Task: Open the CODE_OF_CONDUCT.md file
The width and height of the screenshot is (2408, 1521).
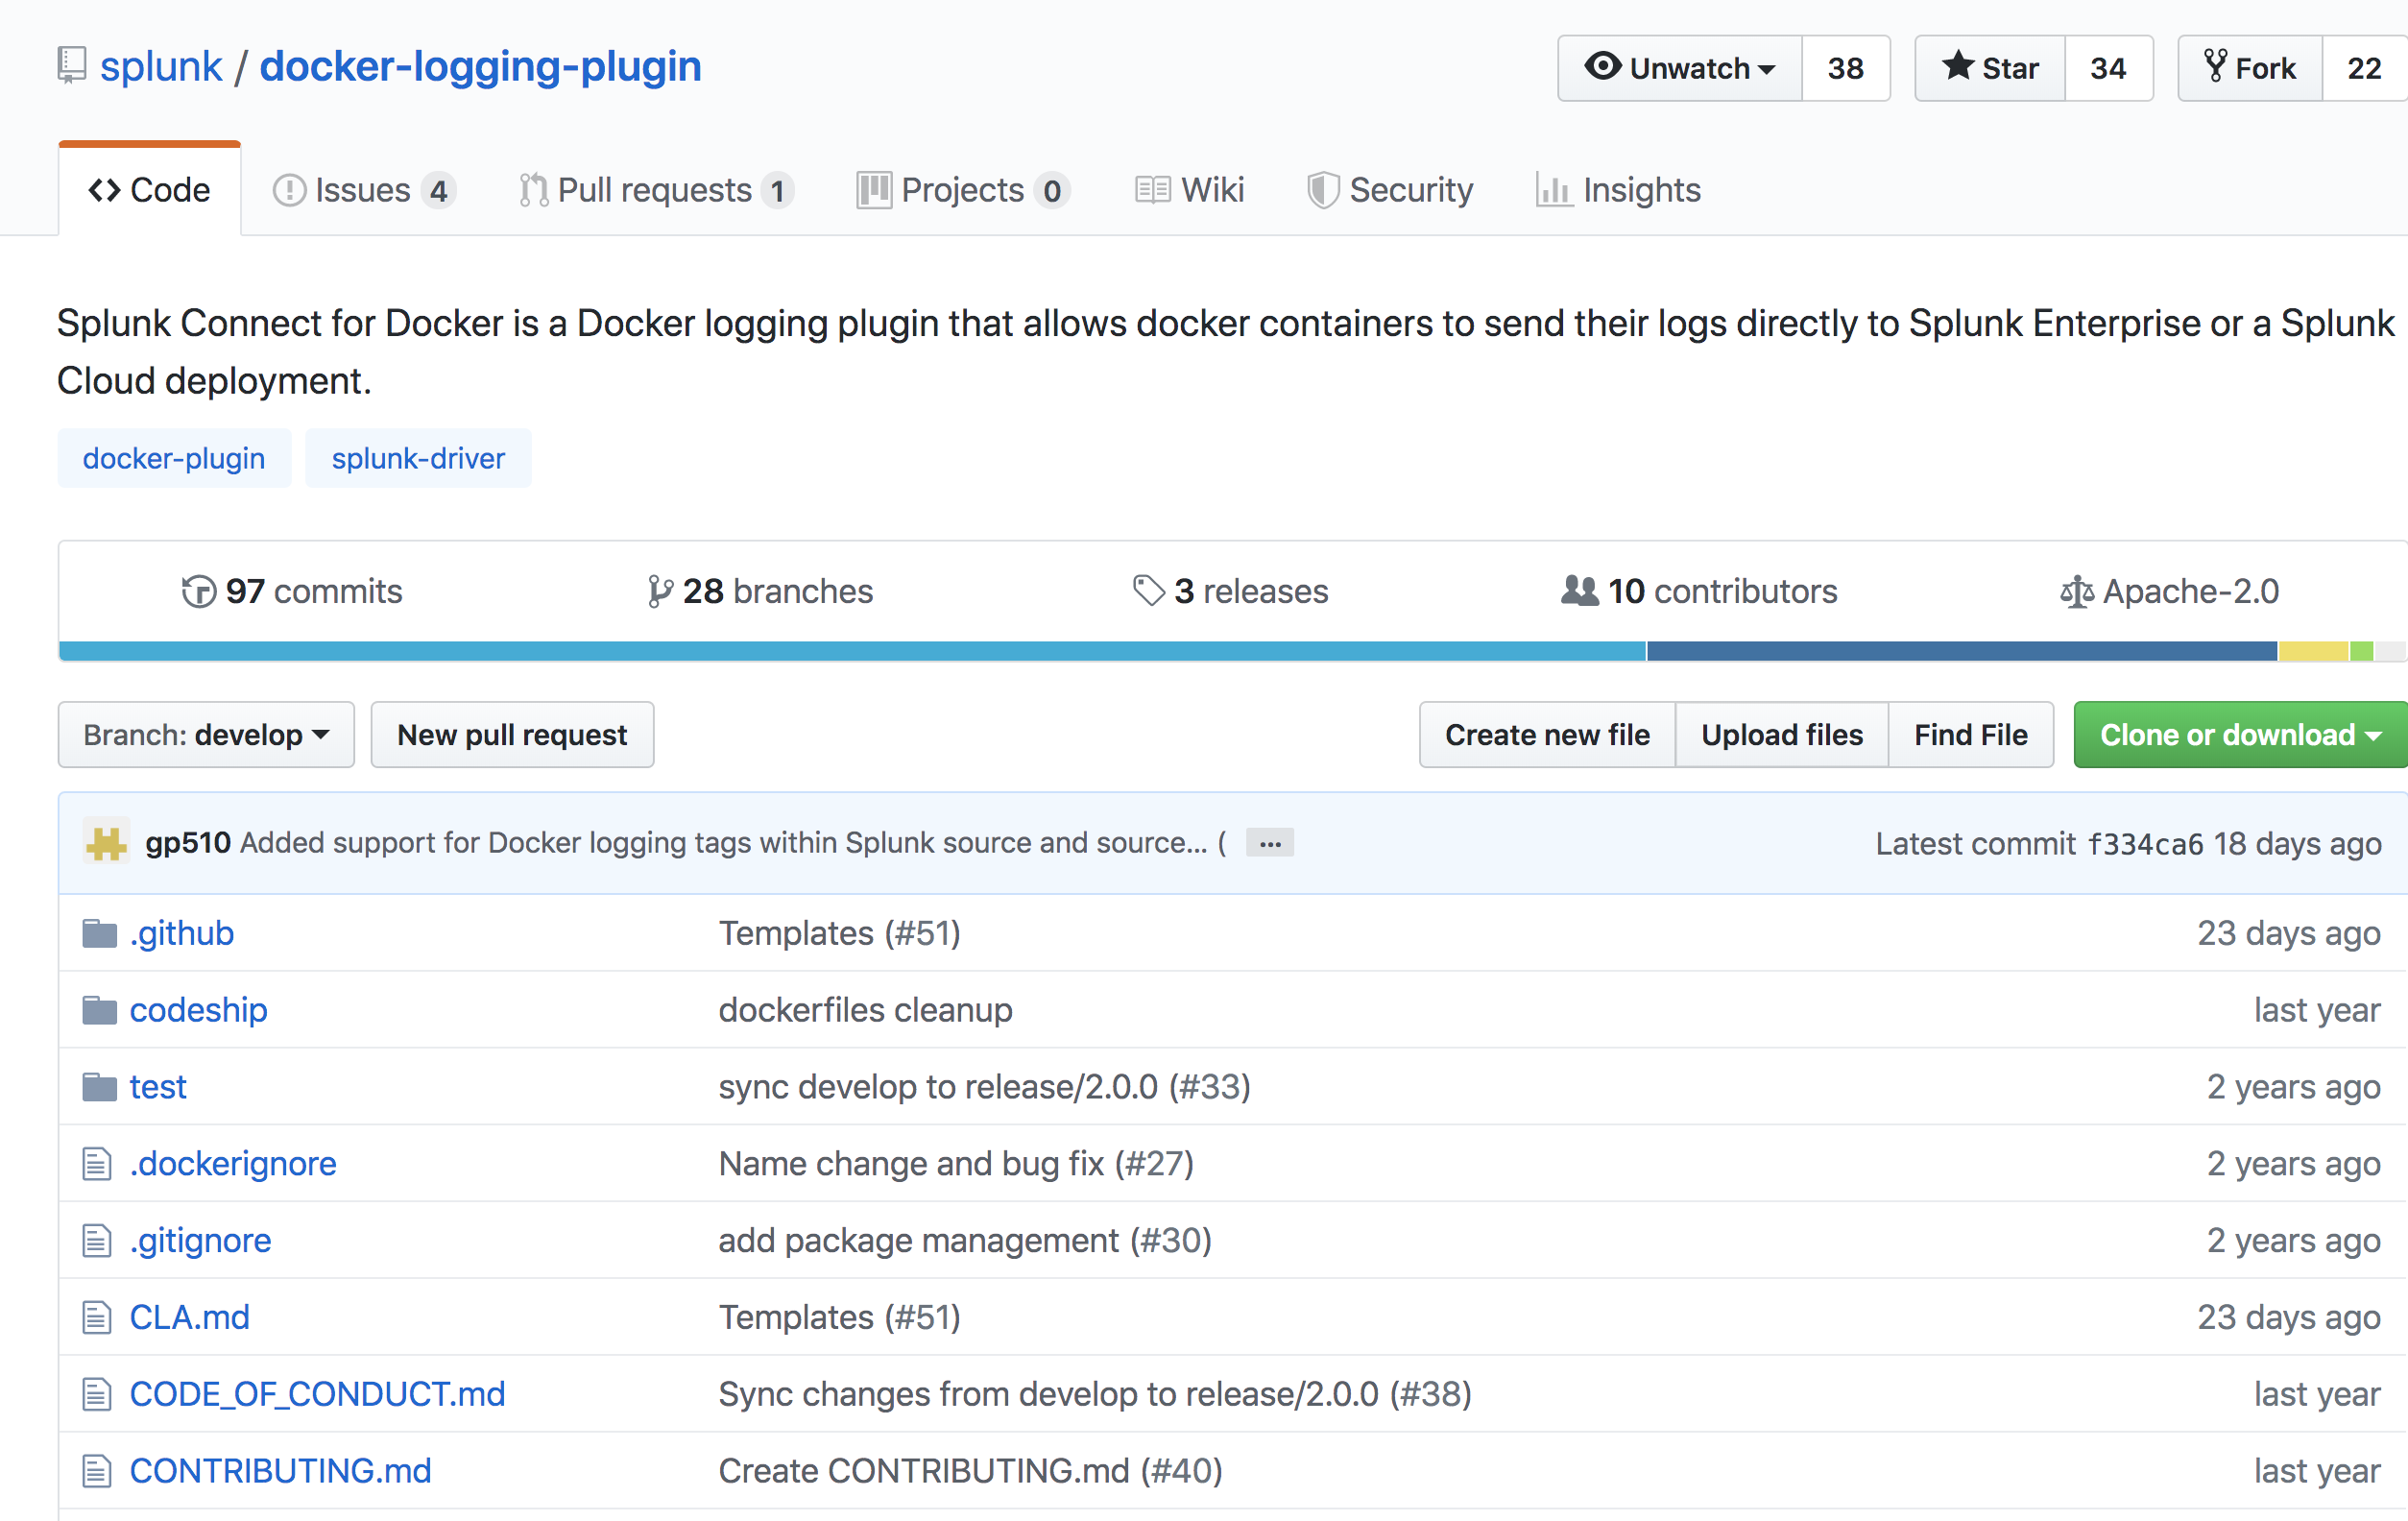Action: [318, 1394]
